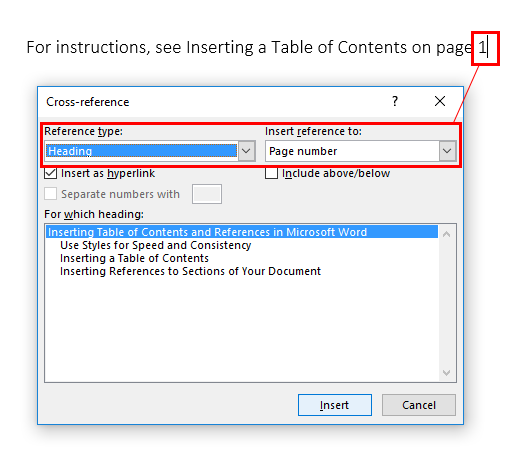Select Use Styles for Speed and Consistency
The image size is (524, 452).
click(x=155, y=245)
